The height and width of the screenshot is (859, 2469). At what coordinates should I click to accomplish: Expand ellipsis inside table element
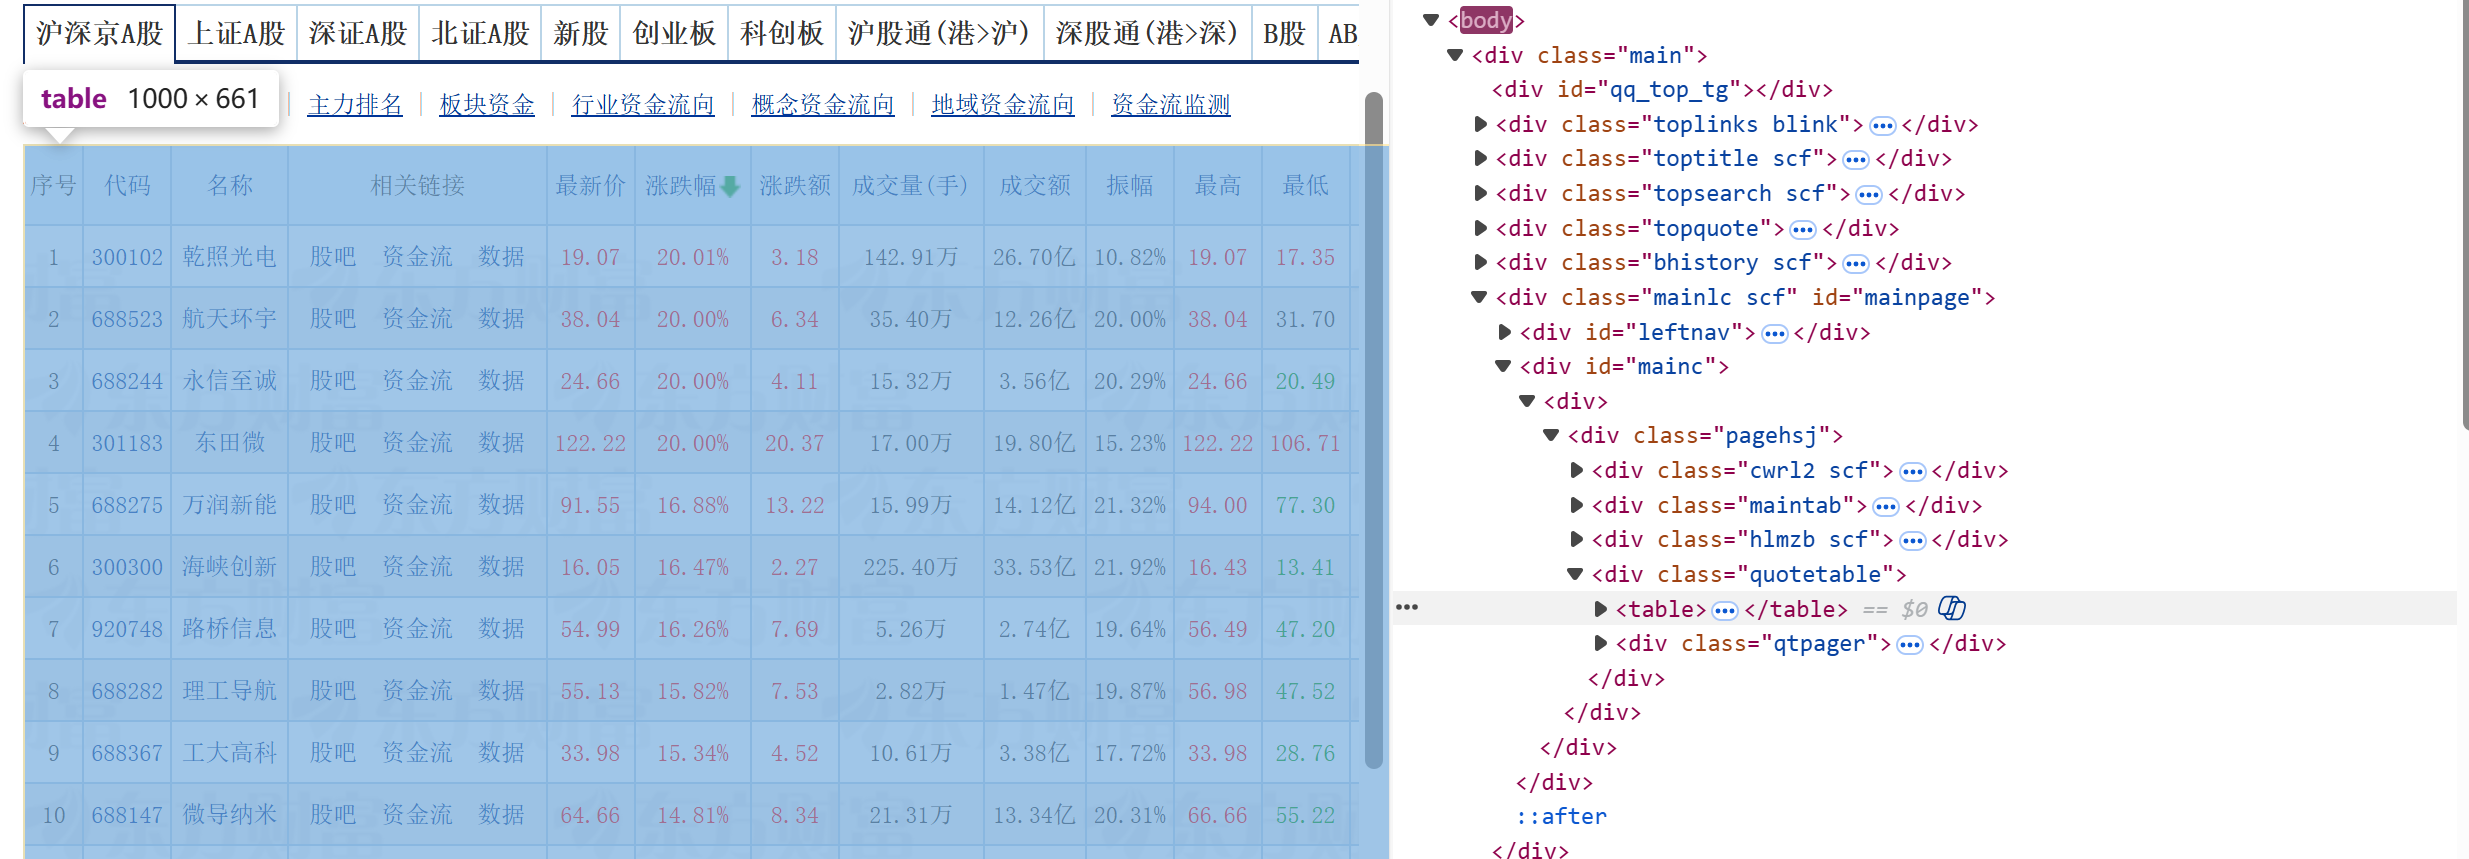tap(1725, 611)
